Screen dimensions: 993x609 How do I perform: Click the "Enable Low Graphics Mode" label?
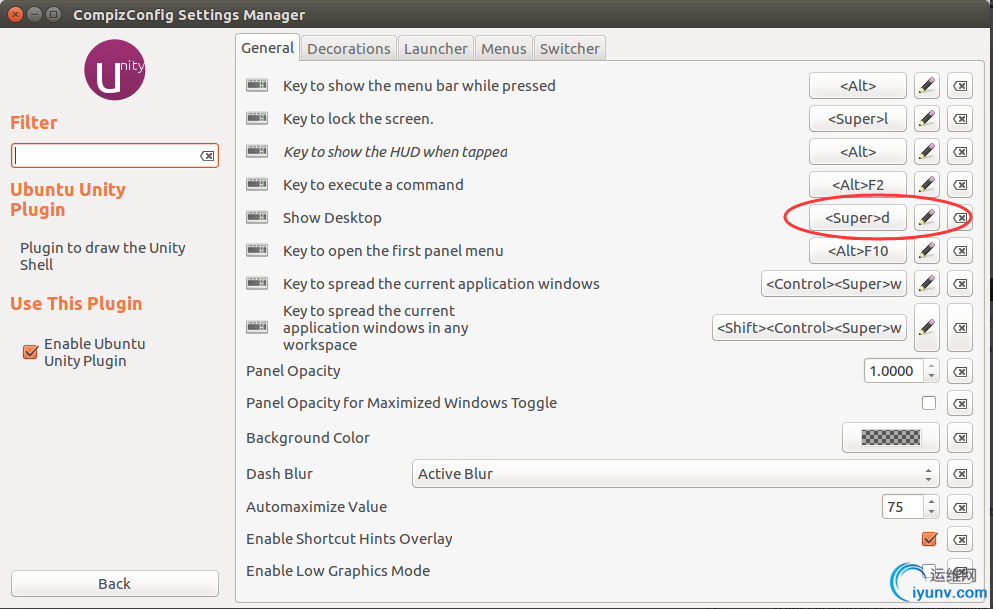[x=338, y=571]
